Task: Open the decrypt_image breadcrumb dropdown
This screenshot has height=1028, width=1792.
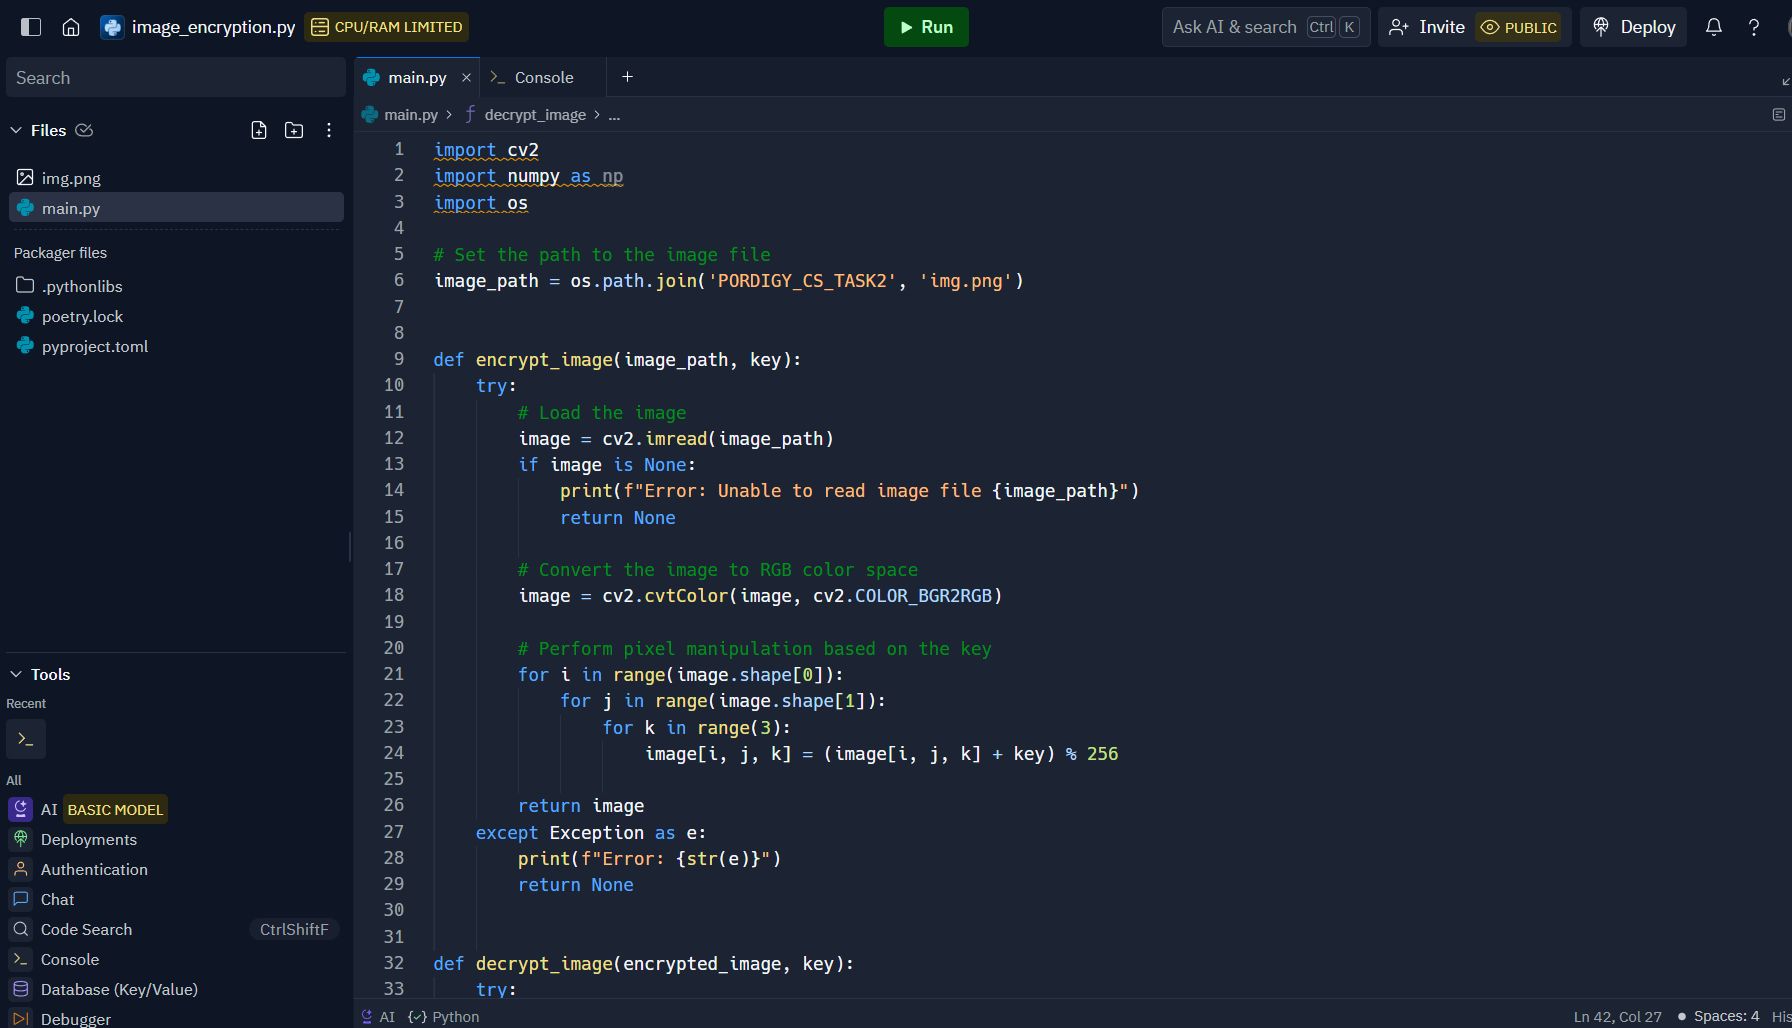Action: point(534,114)
